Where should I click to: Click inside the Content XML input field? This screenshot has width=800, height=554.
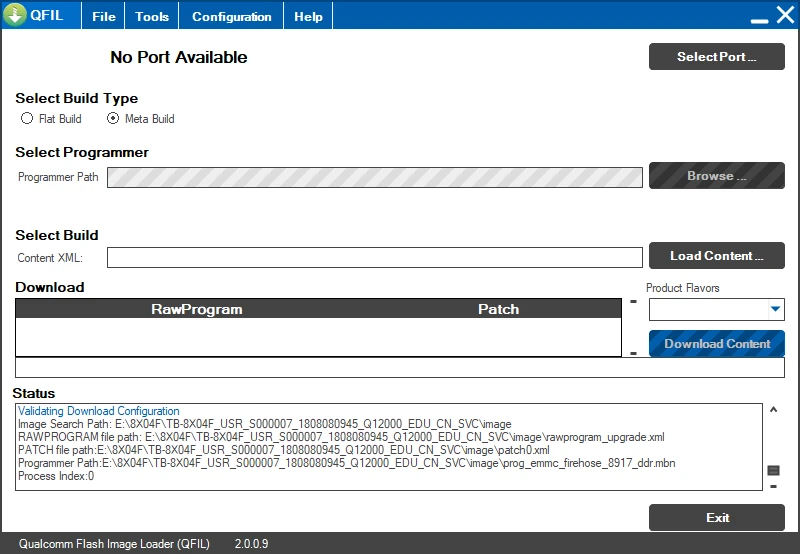point(374,258)
